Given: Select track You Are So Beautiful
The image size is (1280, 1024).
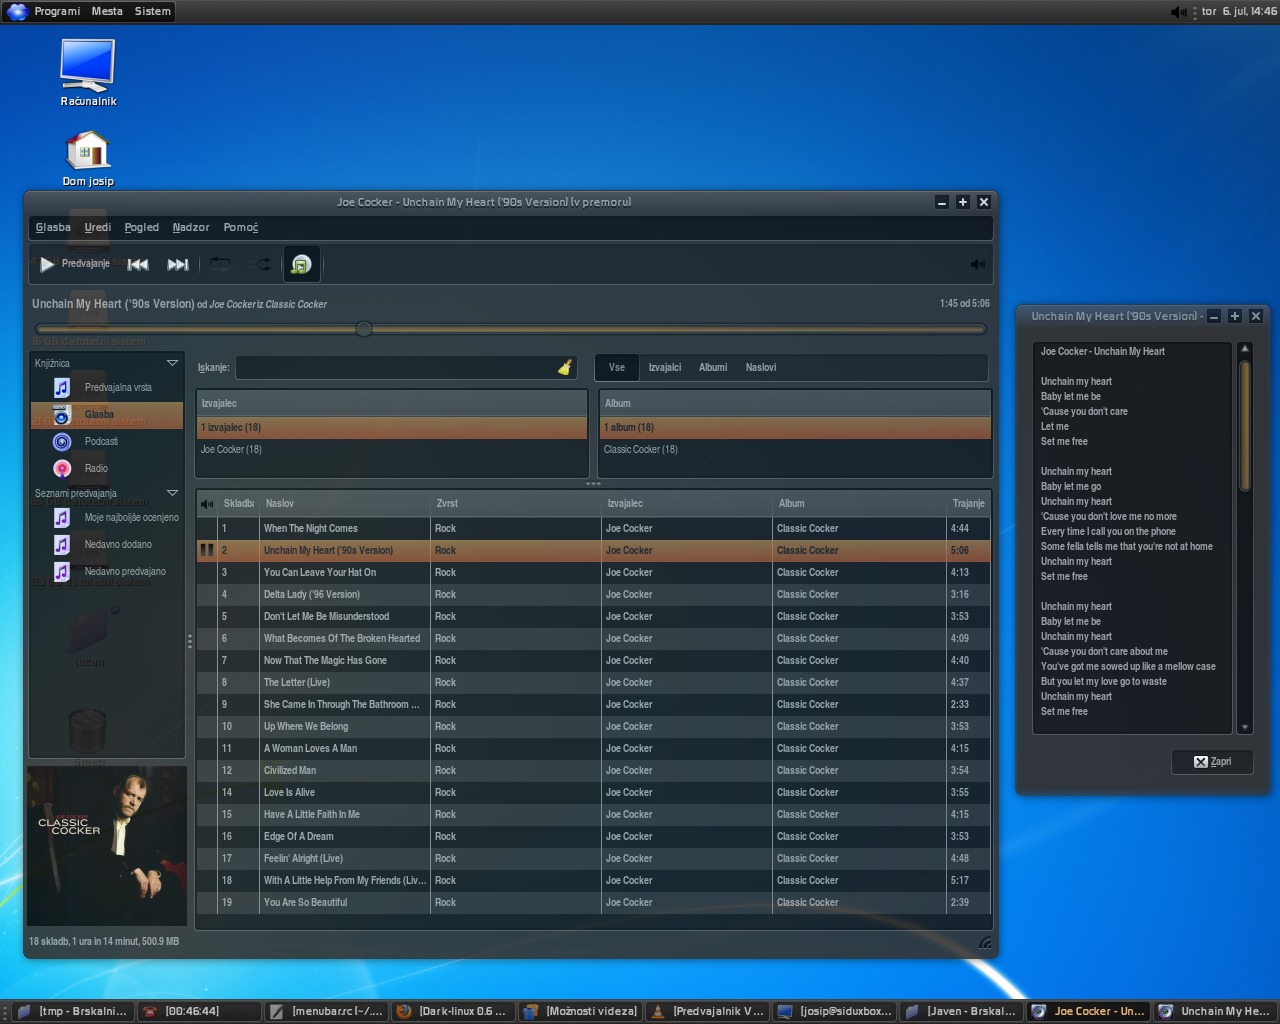Looking at the screenshot, I should point(593,902).
